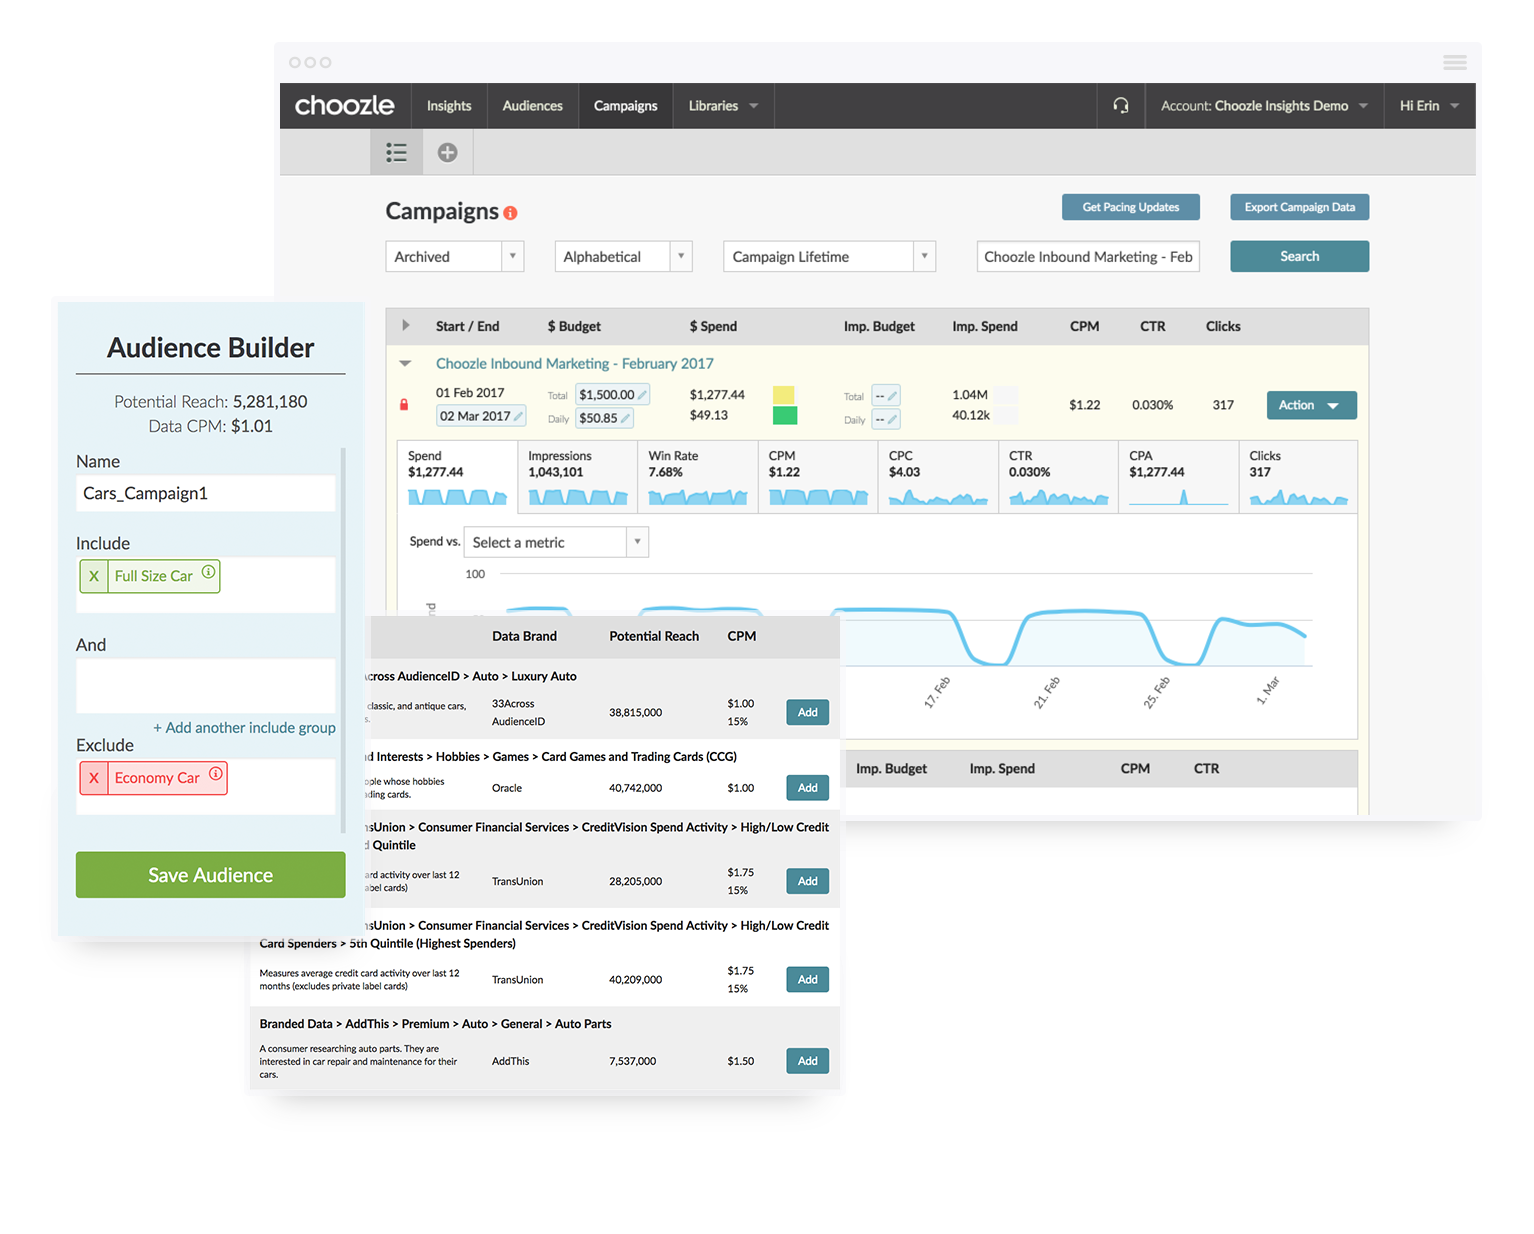Open the Account Choozle Insights Demo dropdown
The height and width of the screenshot is (1234, 1534).
(x=1265, y=106)
